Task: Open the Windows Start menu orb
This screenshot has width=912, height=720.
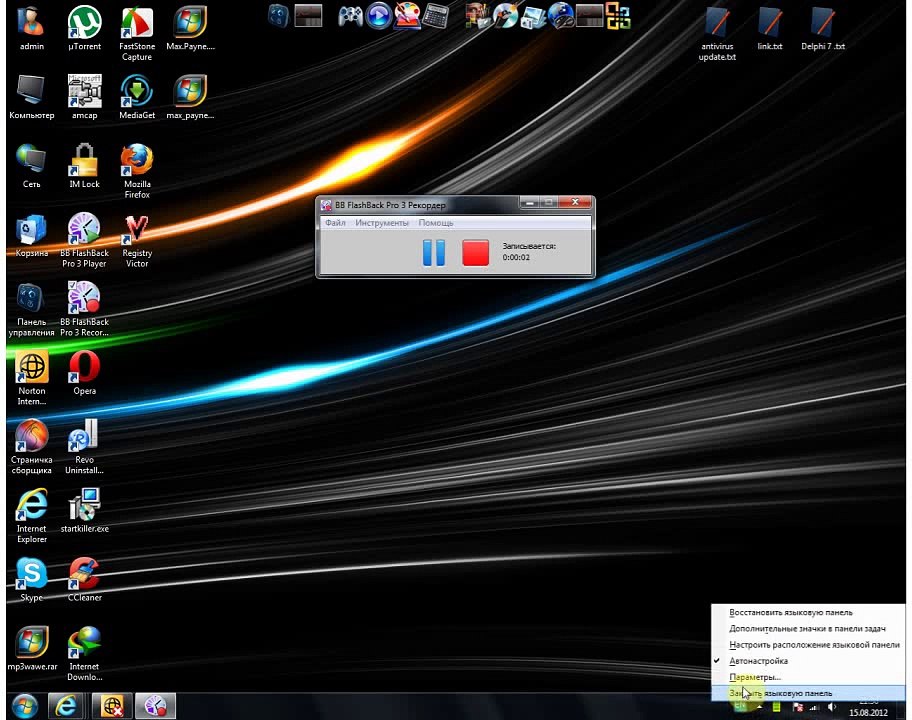Action: coord(24,706)
